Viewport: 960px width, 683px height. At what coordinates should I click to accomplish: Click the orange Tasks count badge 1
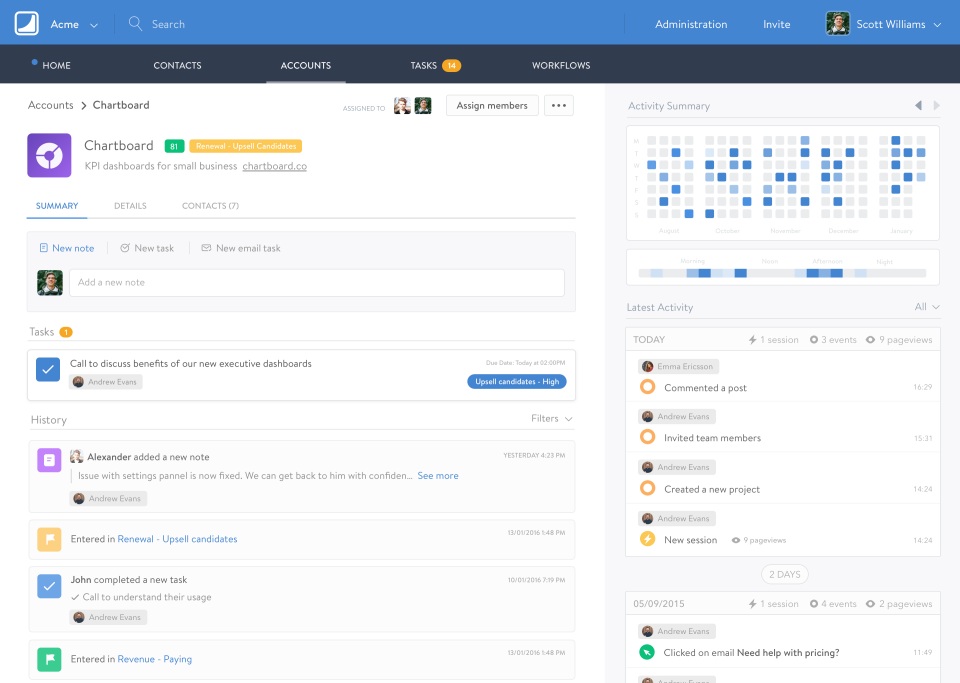(66, 332)
